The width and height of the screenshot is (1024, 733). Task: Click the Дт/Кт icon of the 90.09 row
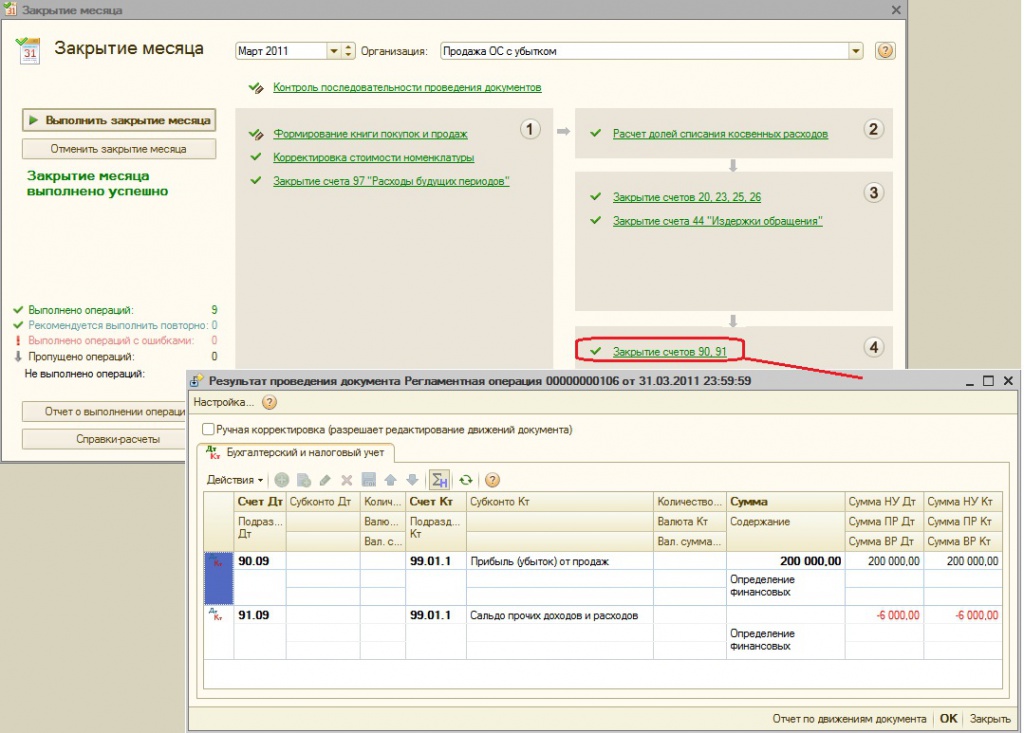(x=218, y=561)
